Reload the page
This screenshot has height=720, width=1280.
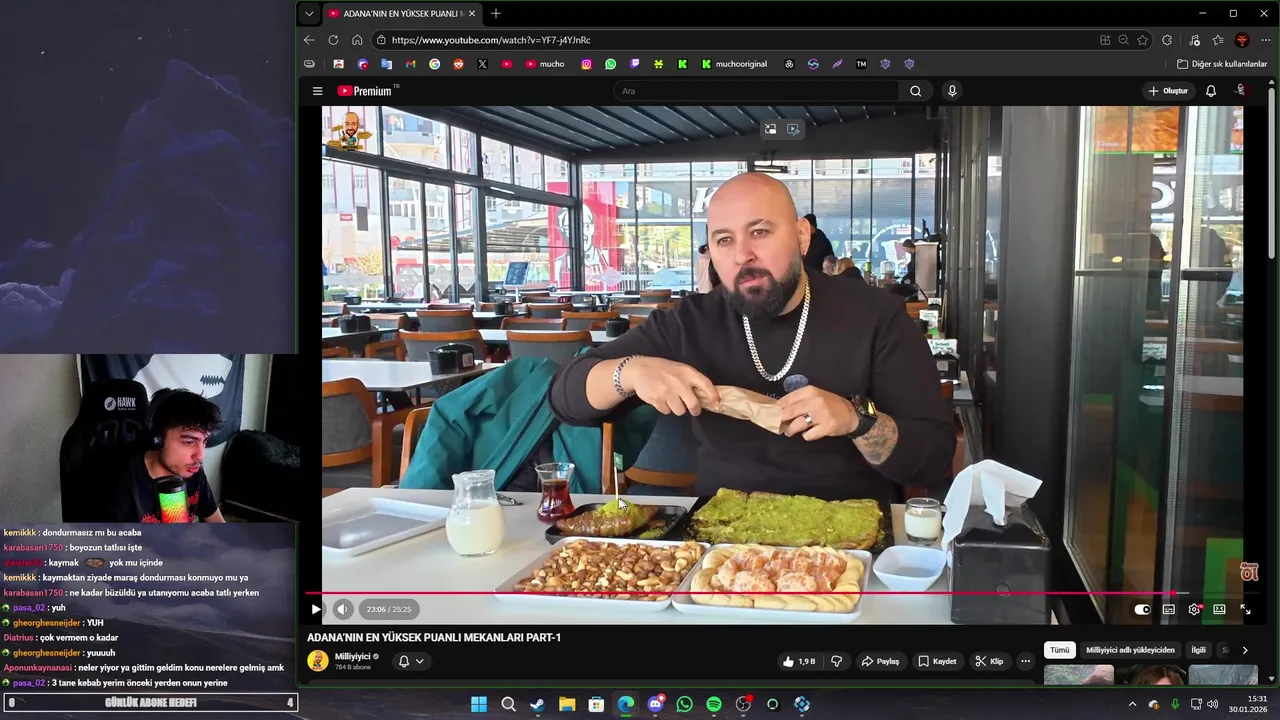pyautogui.click(x=334, y=40)
